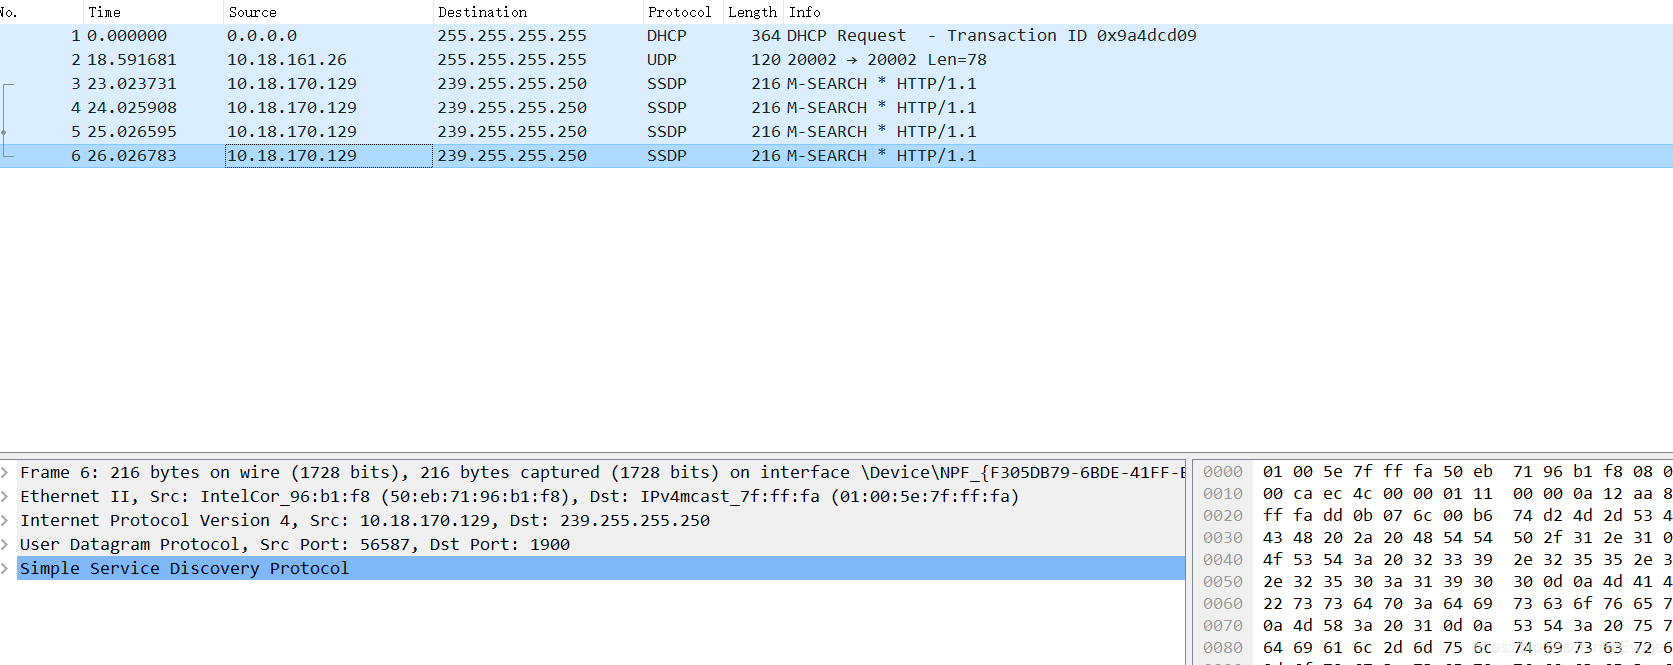Image resolution: width=1673 pixels, height=665 pixels.
Task: Sort packets by the Time column header
Action: point(104,12)
